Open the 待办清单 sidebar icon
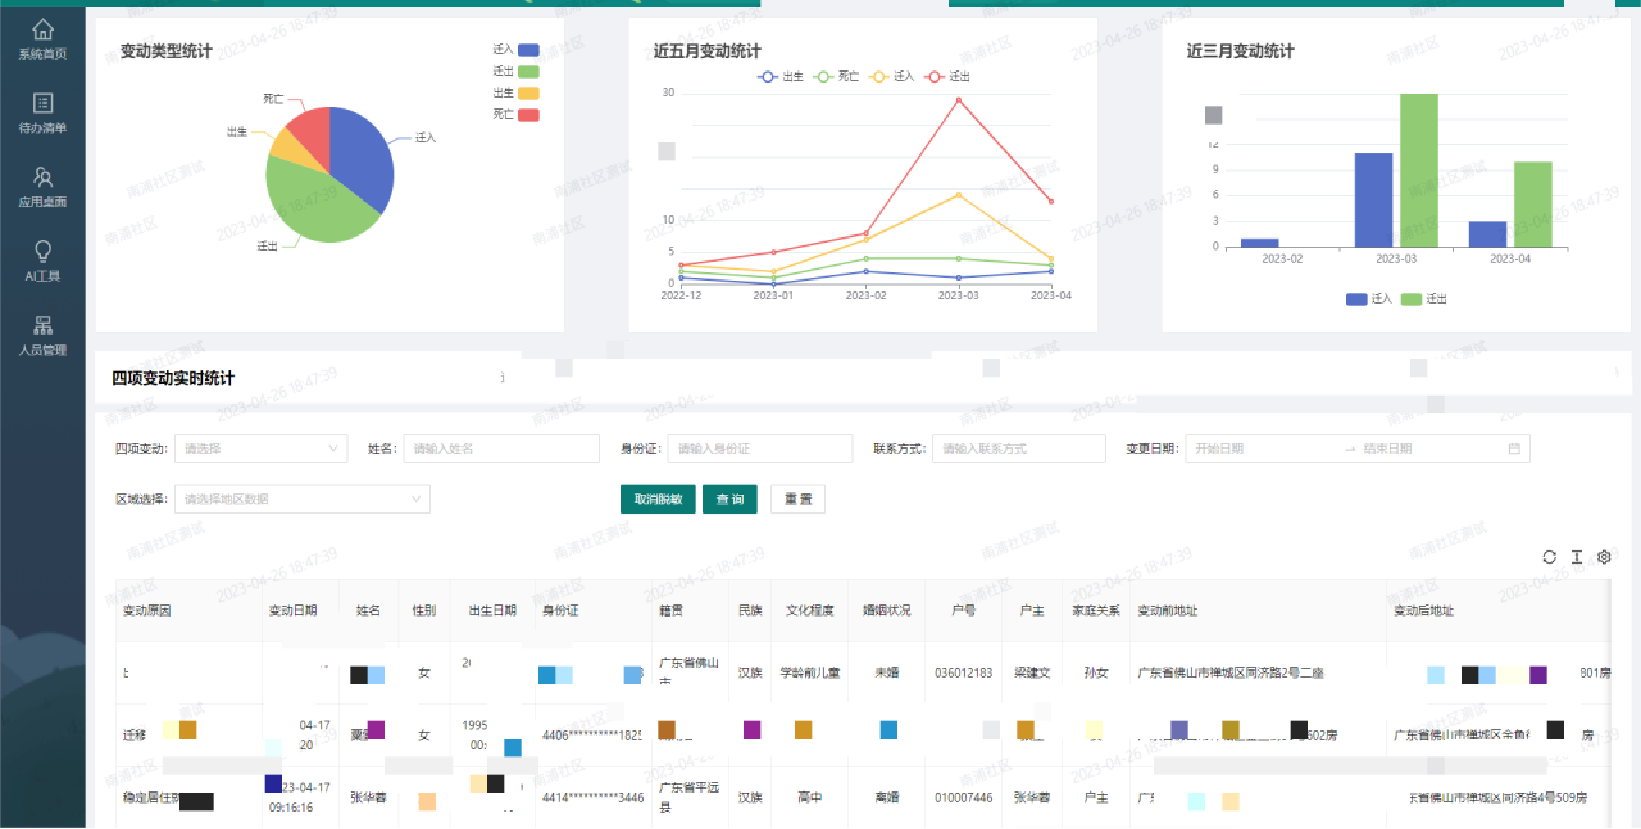The height and width of the screenshot is (829, 1641). (x=42, y=113)
